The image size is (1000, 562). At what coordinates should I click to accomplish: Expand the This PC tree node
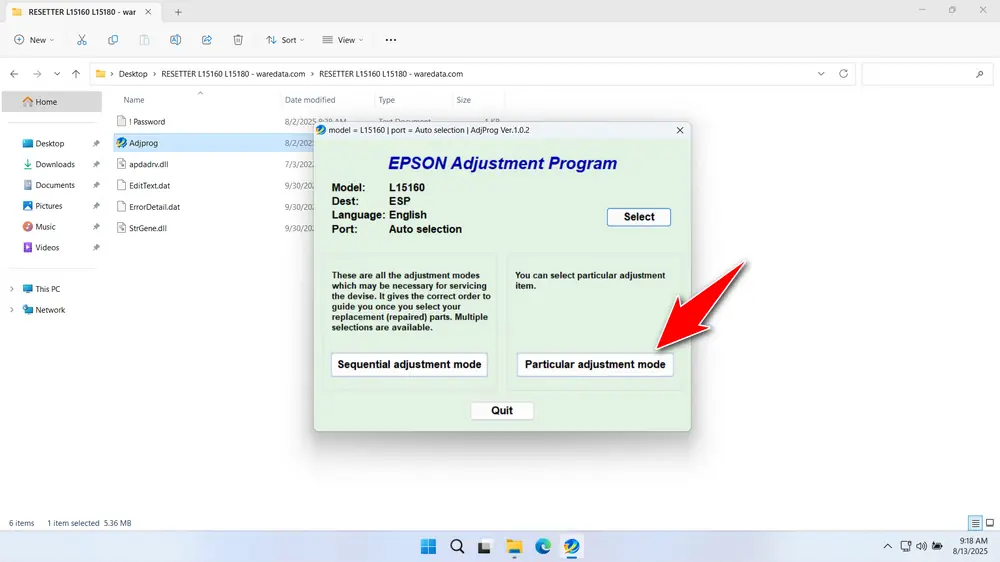click(x=11, y=289)
